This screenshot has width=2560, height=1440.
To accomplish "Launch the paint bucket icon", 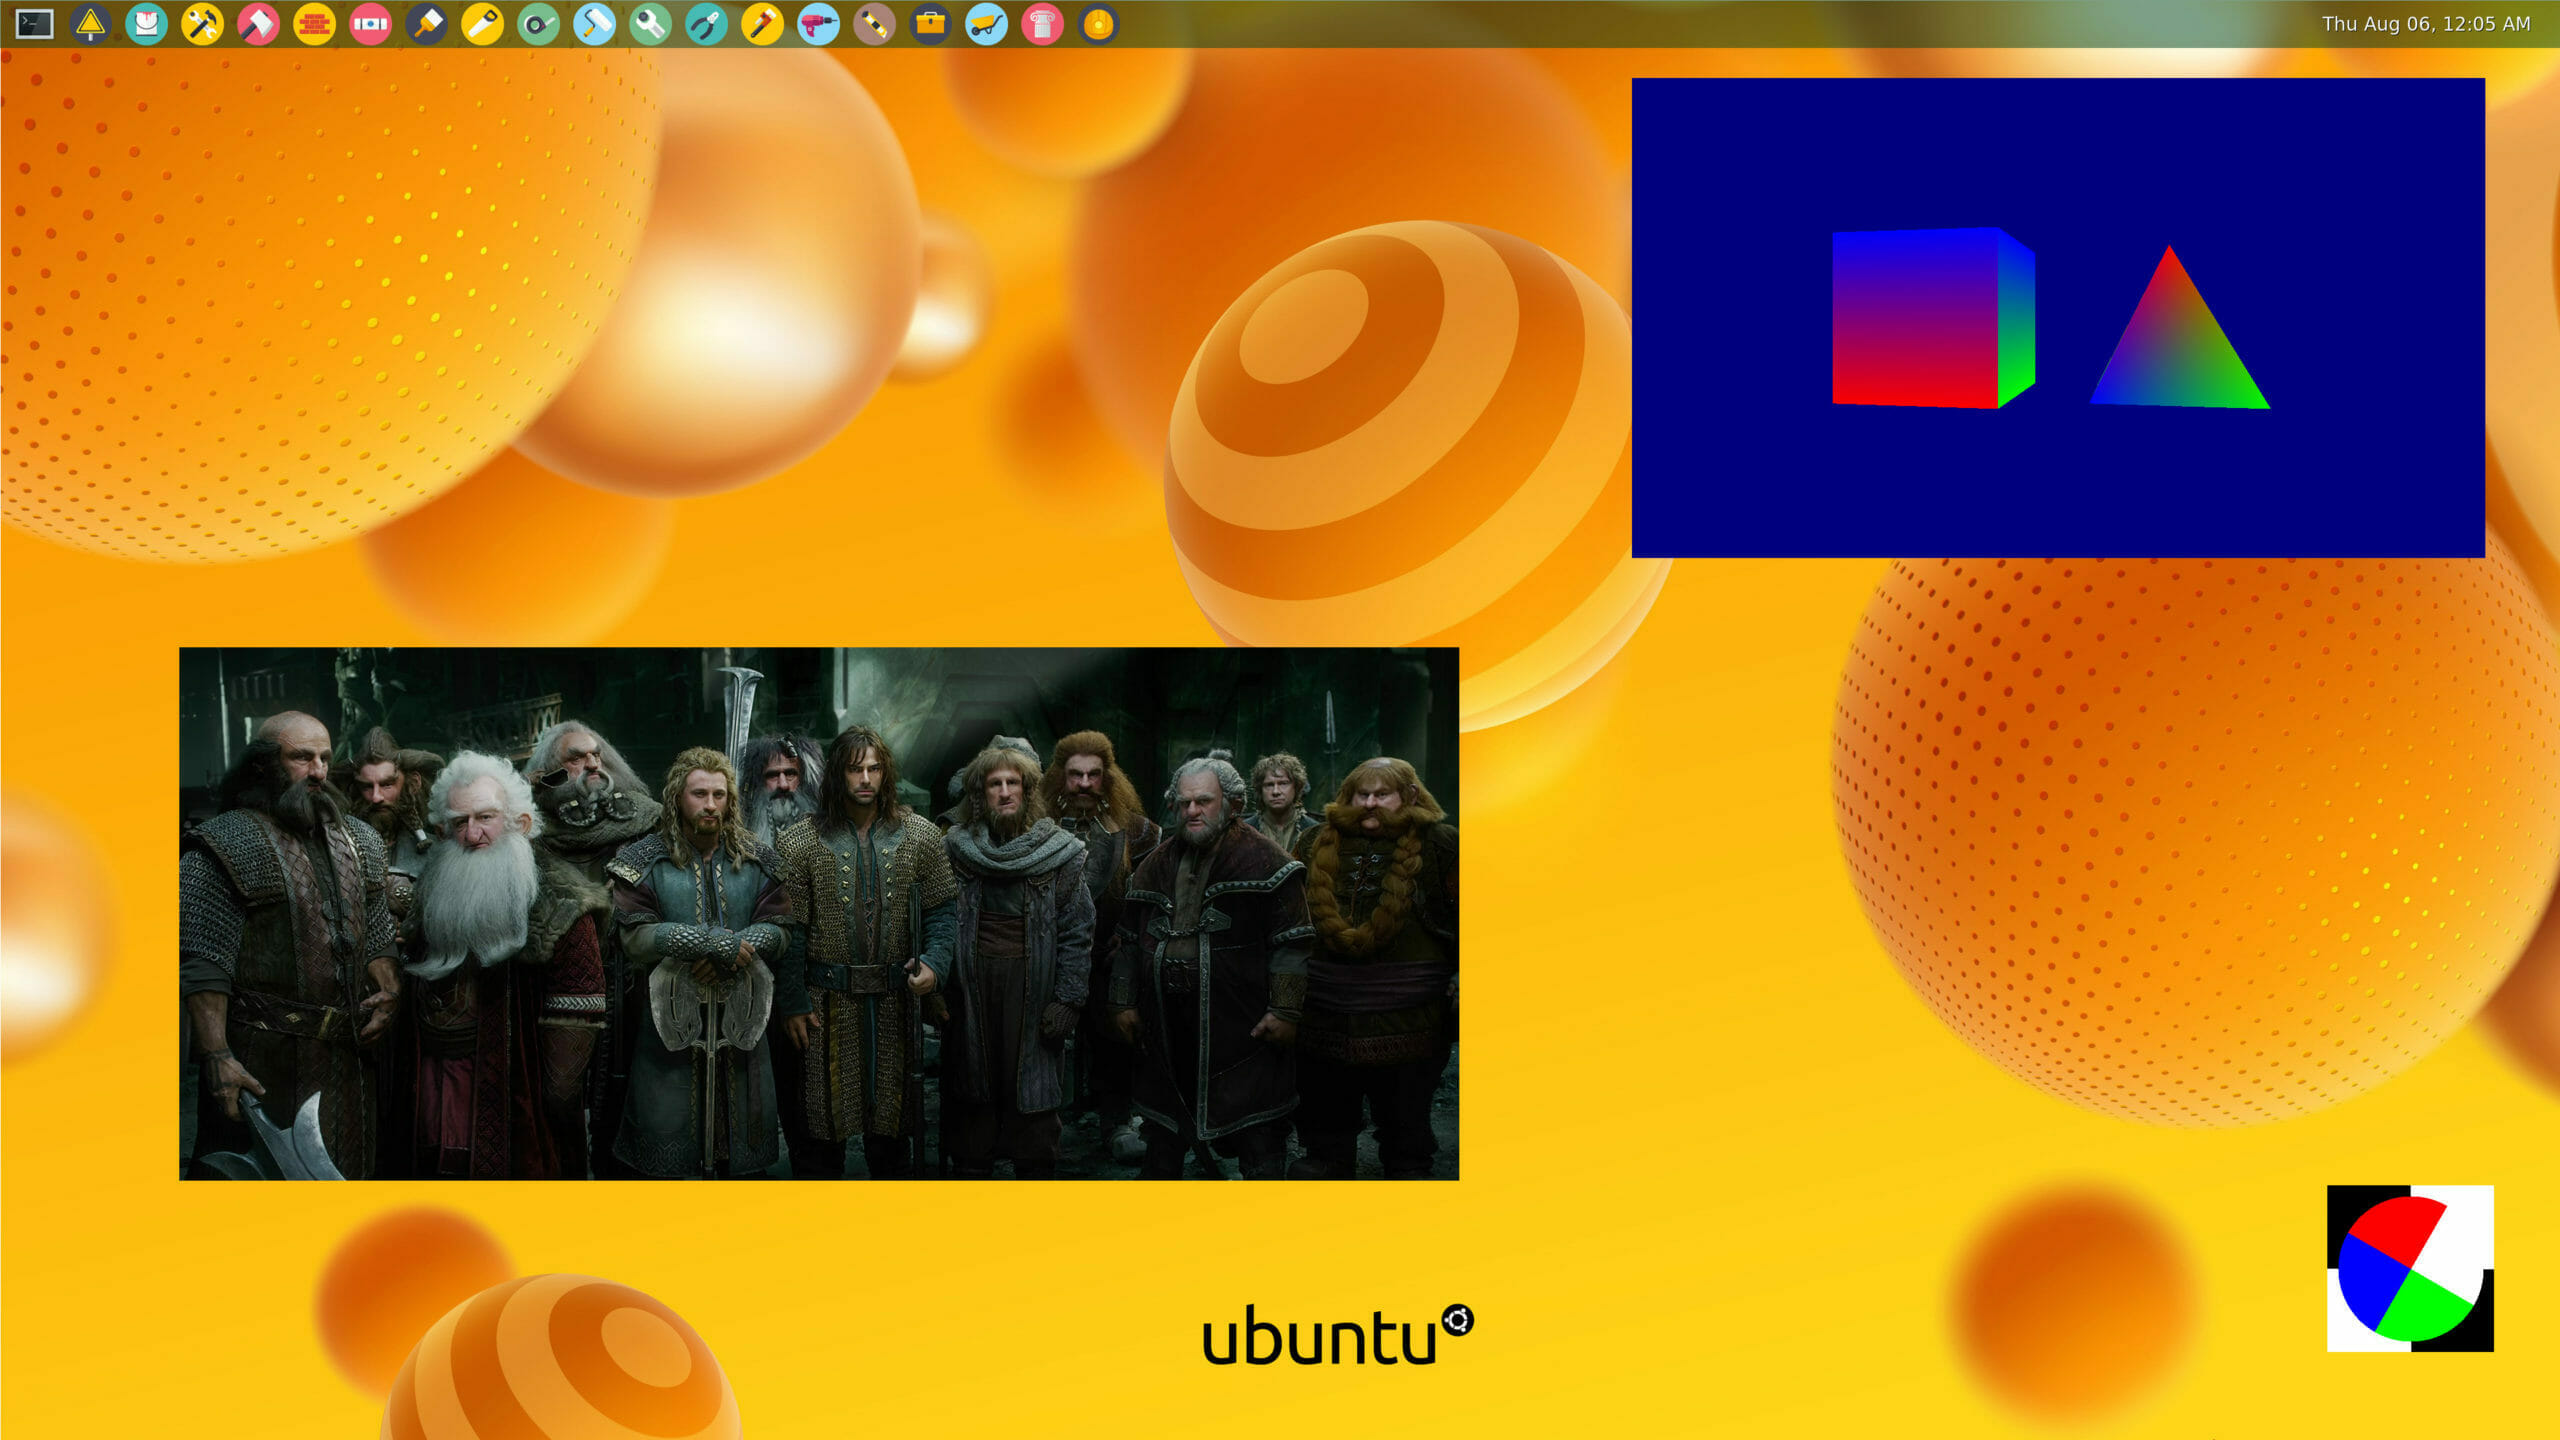I will [x=146, y=24].
